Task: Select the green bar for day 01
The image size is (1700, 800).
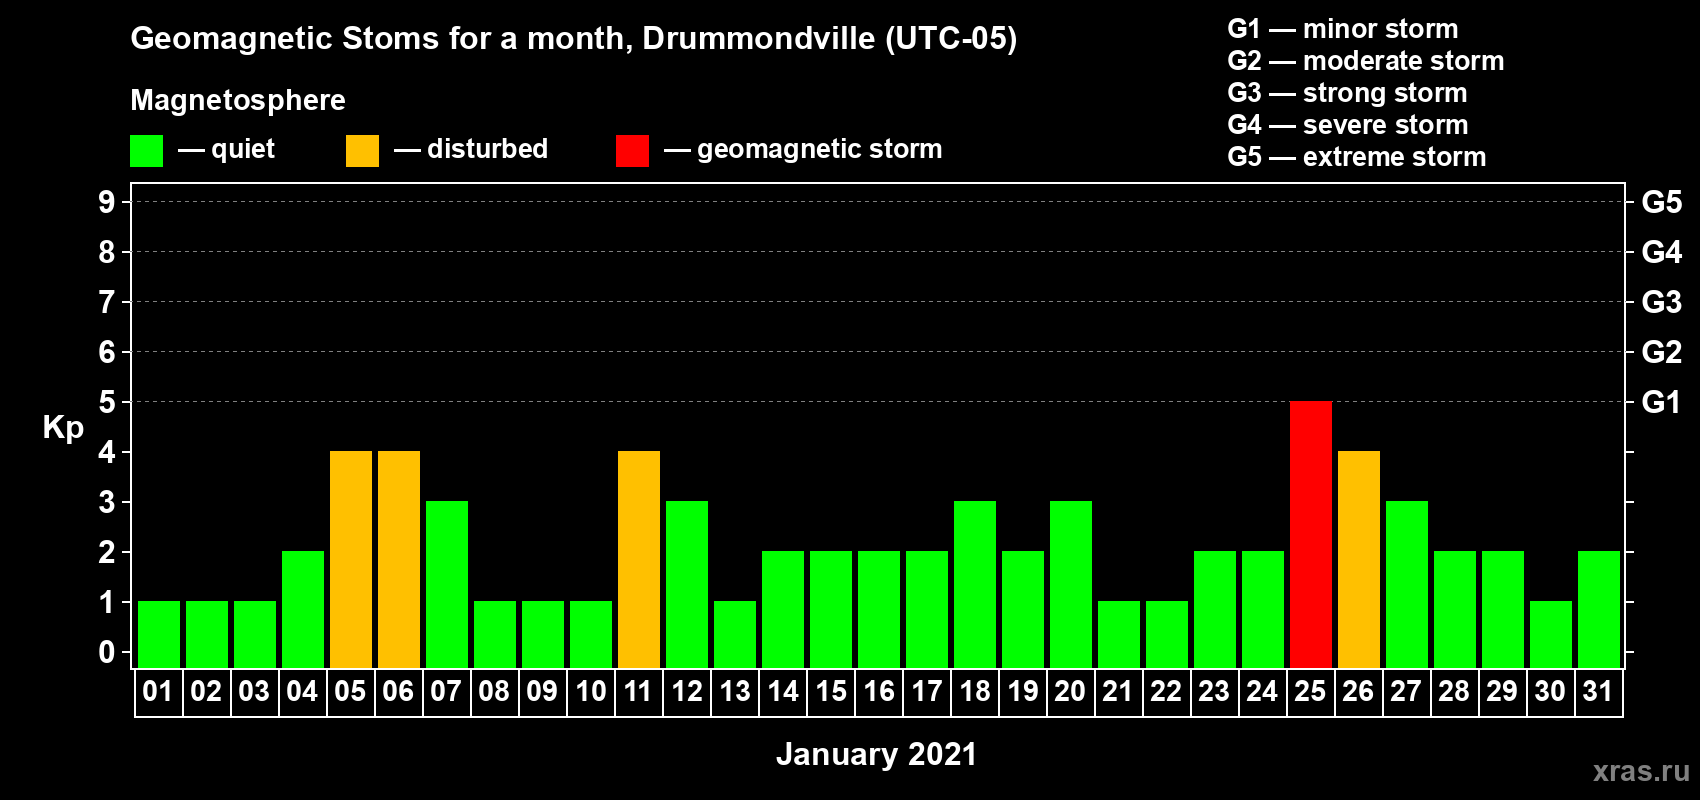Action: (x=159, y=634)
